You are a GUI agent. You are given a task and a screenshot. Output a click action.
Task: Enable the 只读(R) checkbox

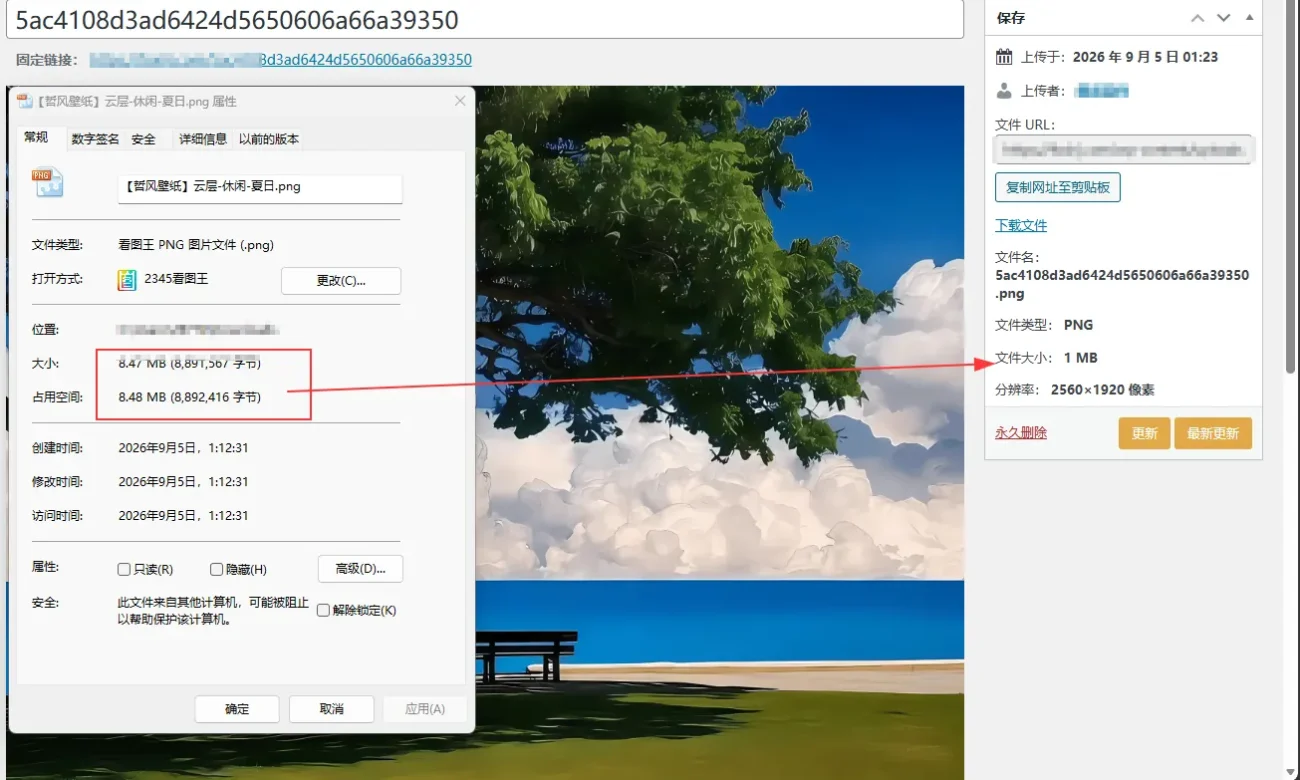[125, 569]
